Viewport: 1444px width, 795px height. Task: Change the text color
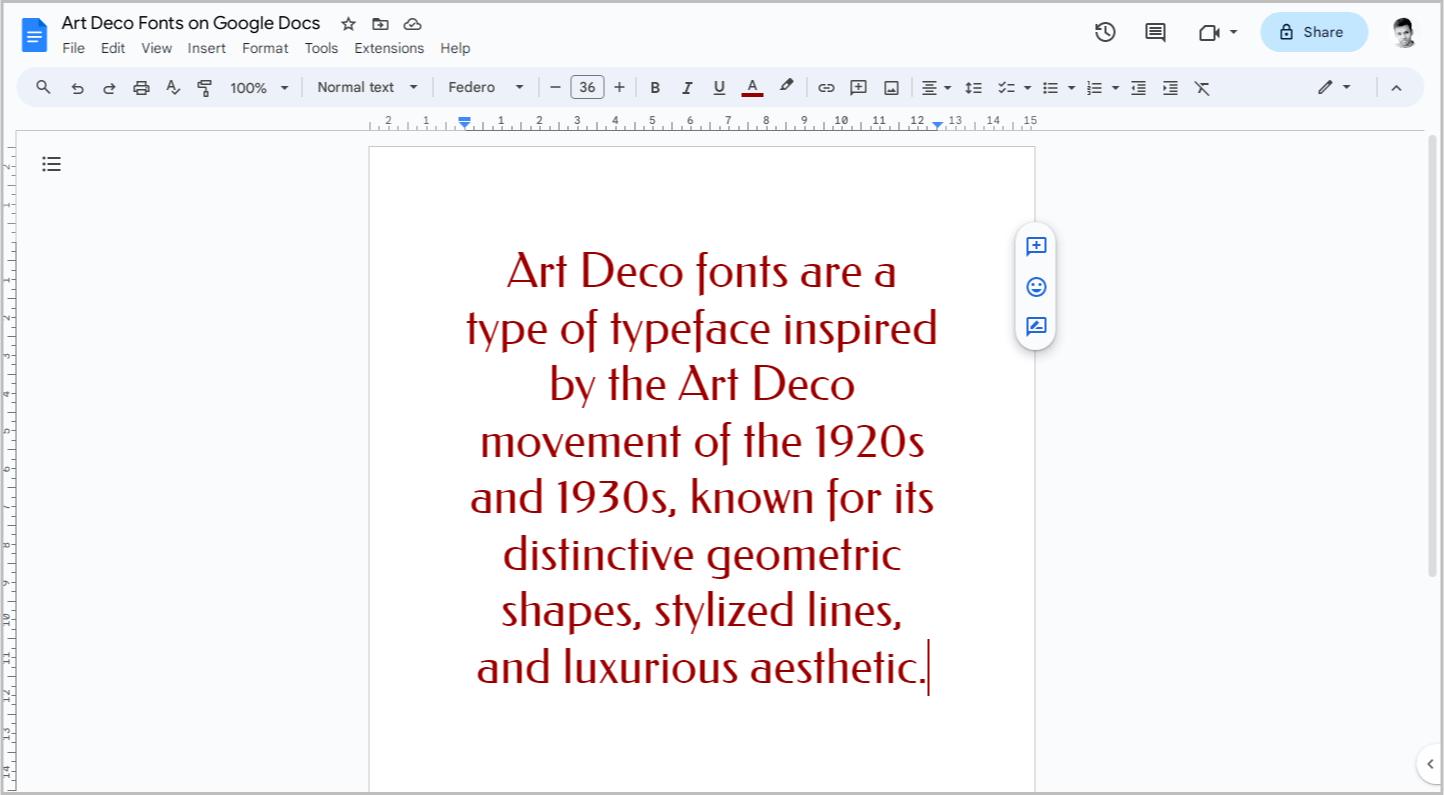click(x=752, y=87)
